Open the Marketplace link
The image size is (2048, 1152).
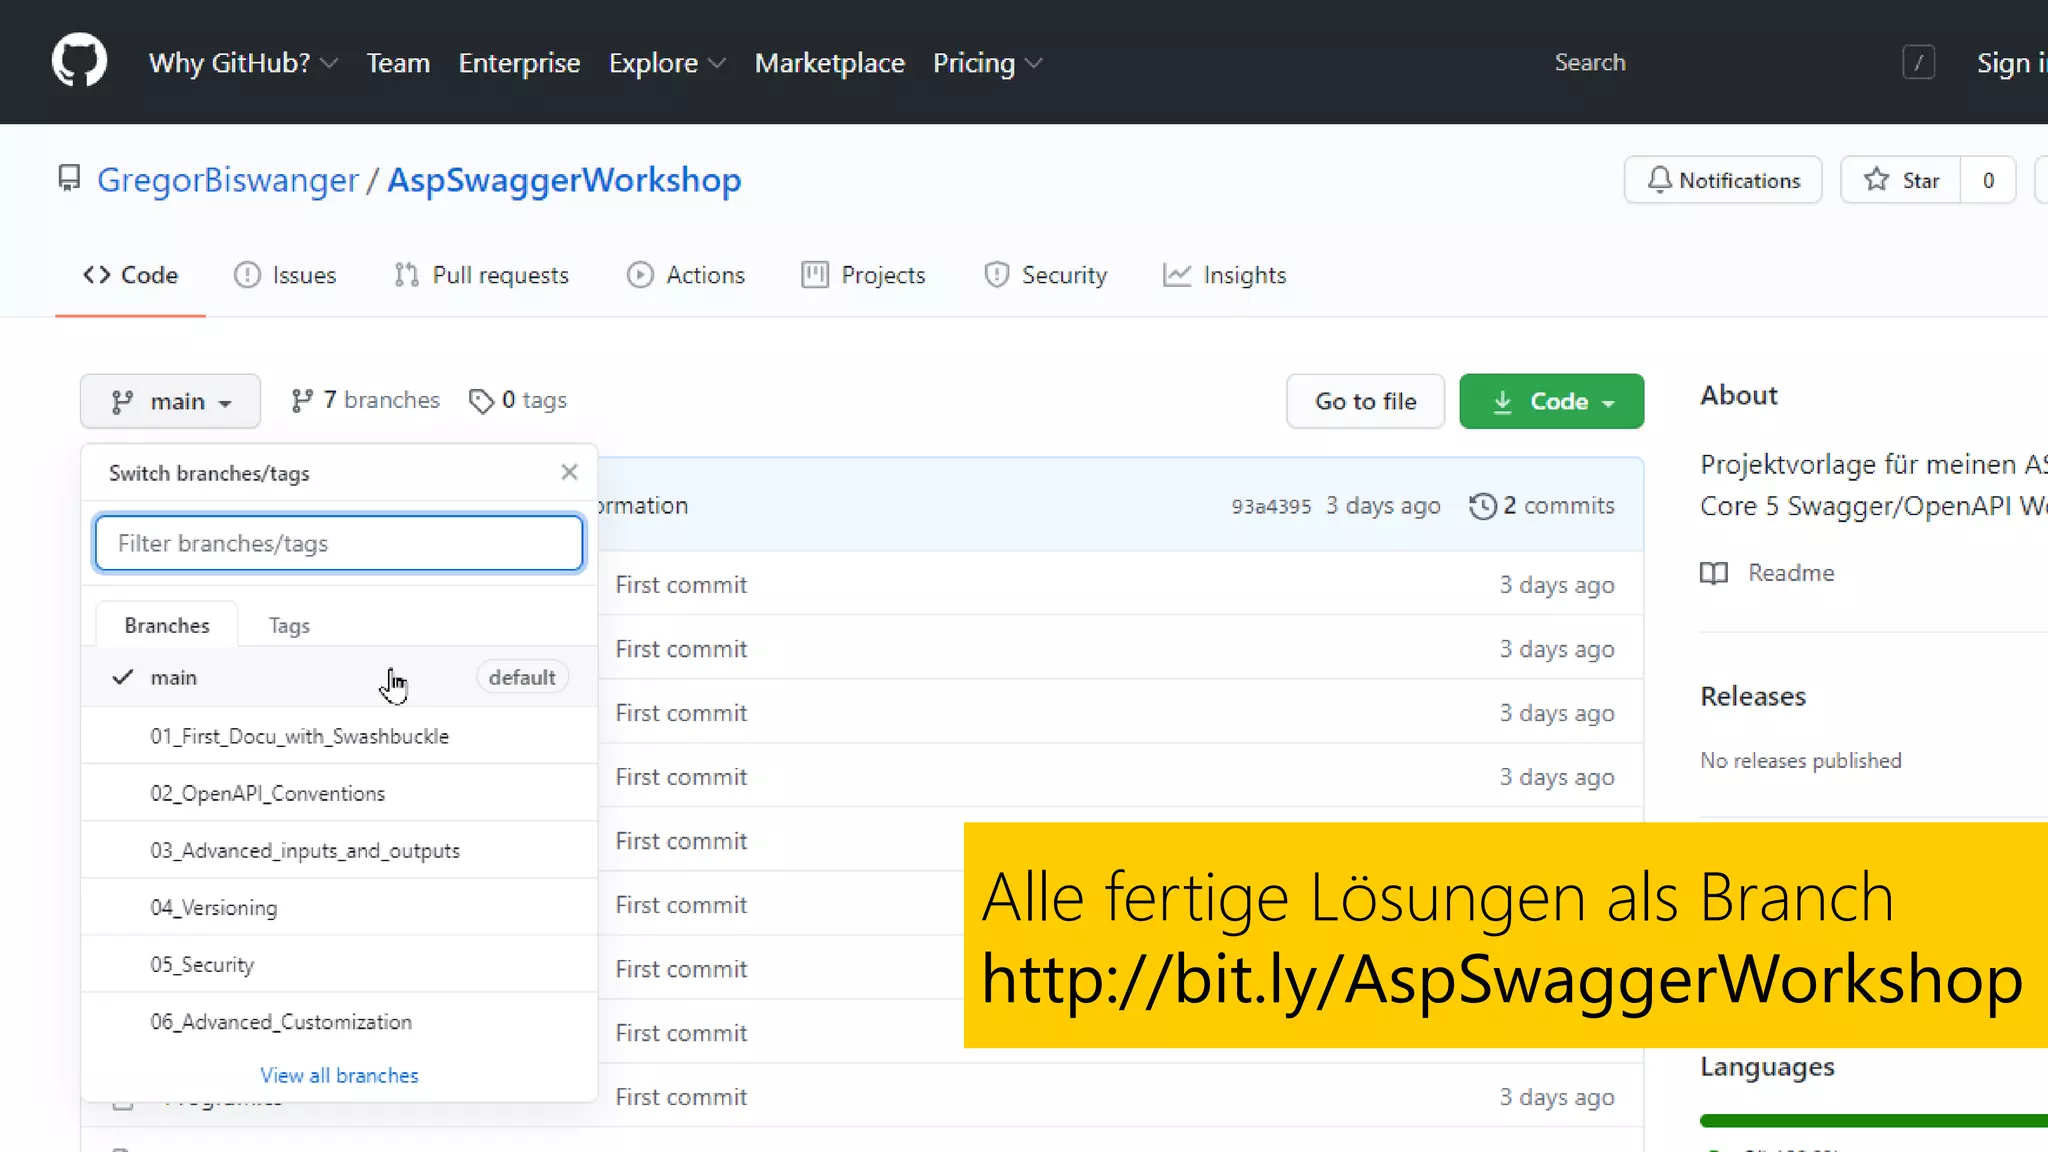point(829,63)
